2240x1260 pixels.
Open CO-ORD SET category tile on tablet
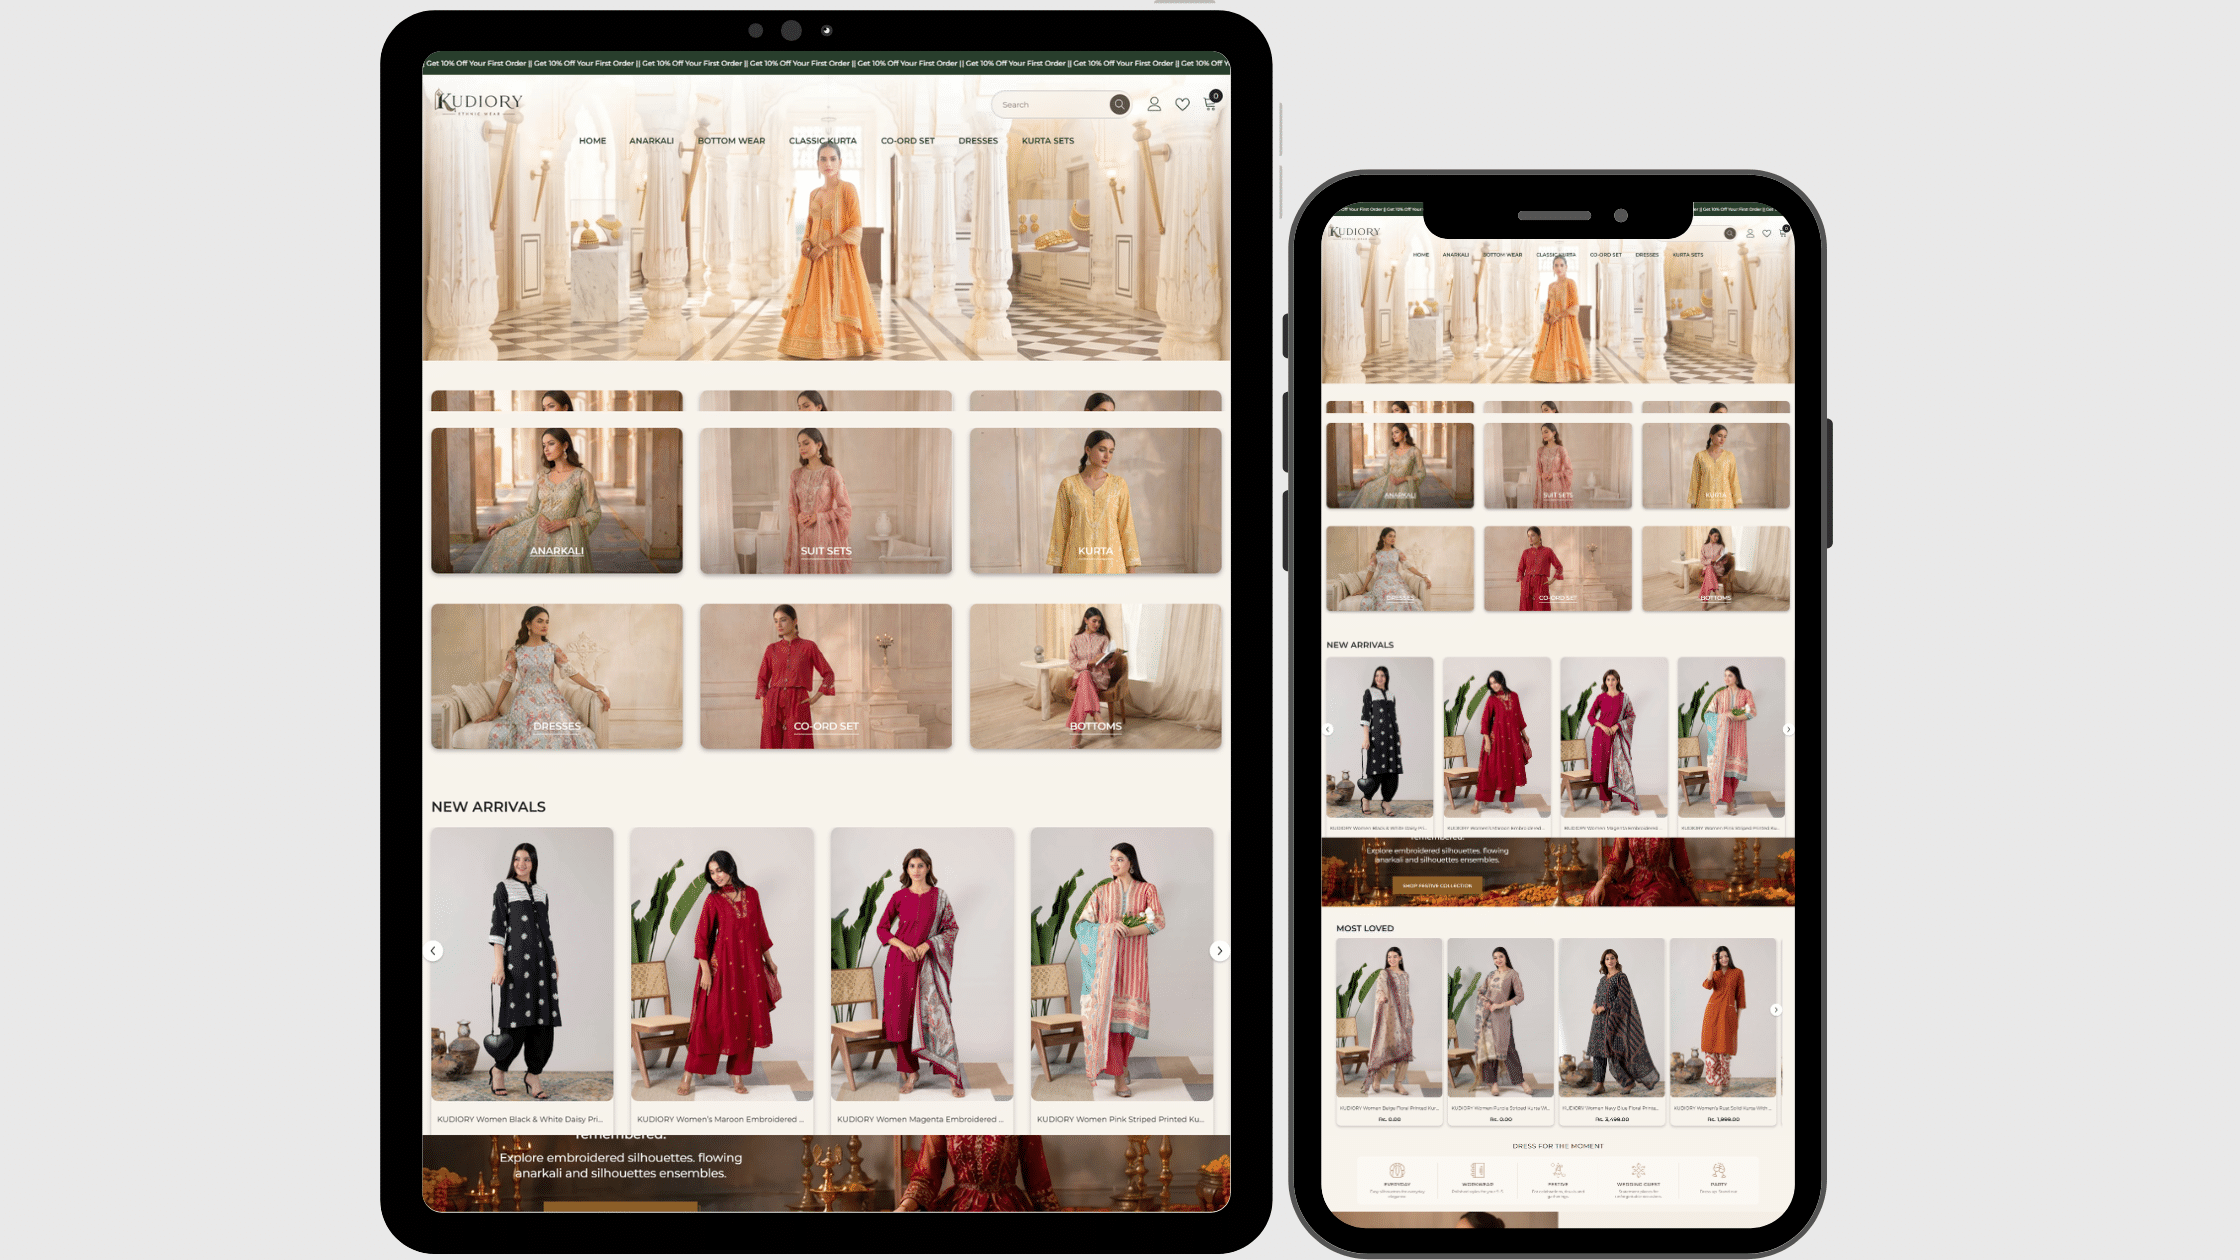coord(826,676)
